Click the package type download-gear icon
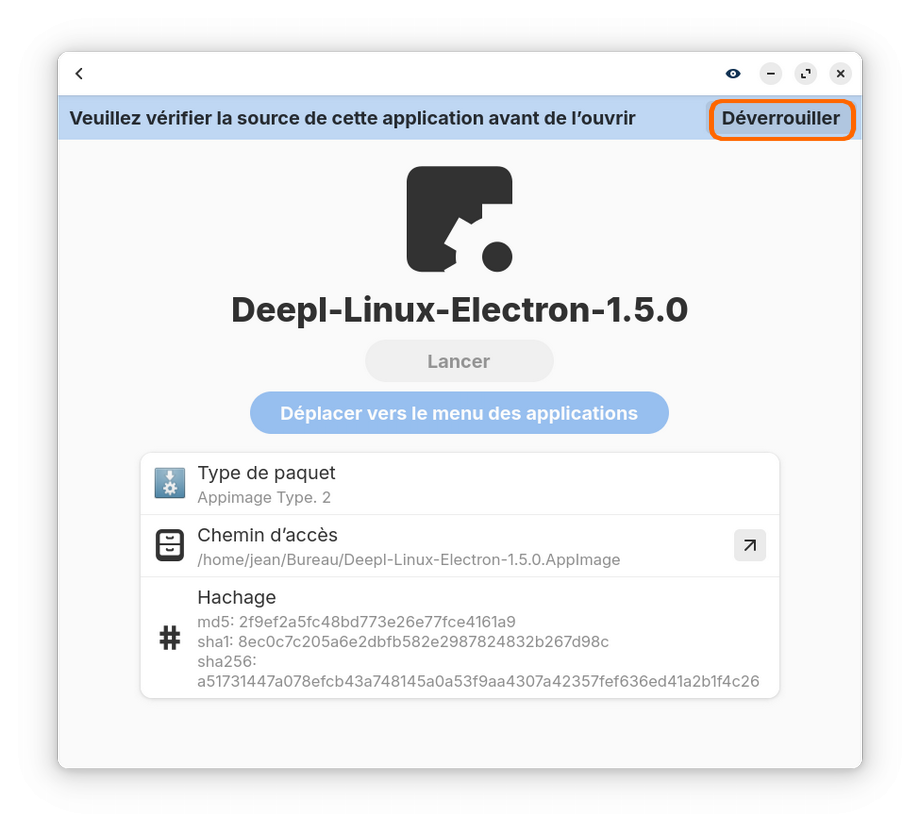 coord(170,483)
